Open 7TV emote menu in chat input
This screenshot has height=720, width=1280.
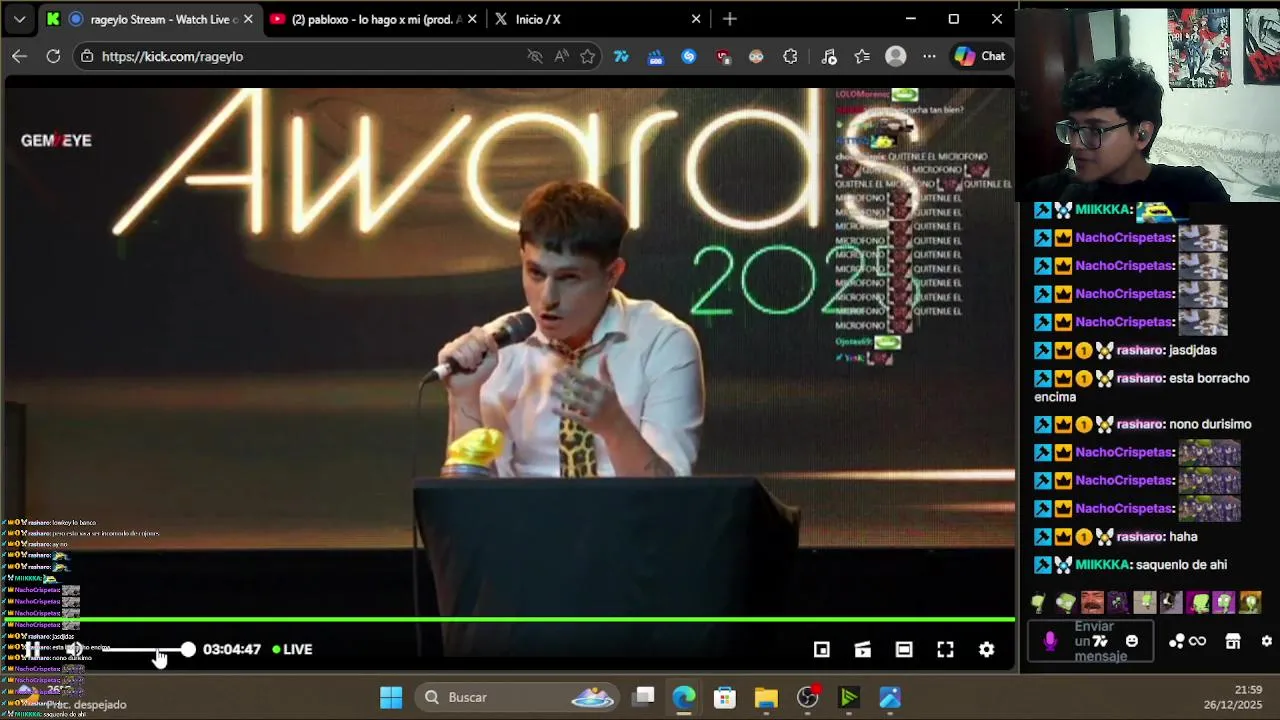pyautogui.click(x=1100, y=641)
